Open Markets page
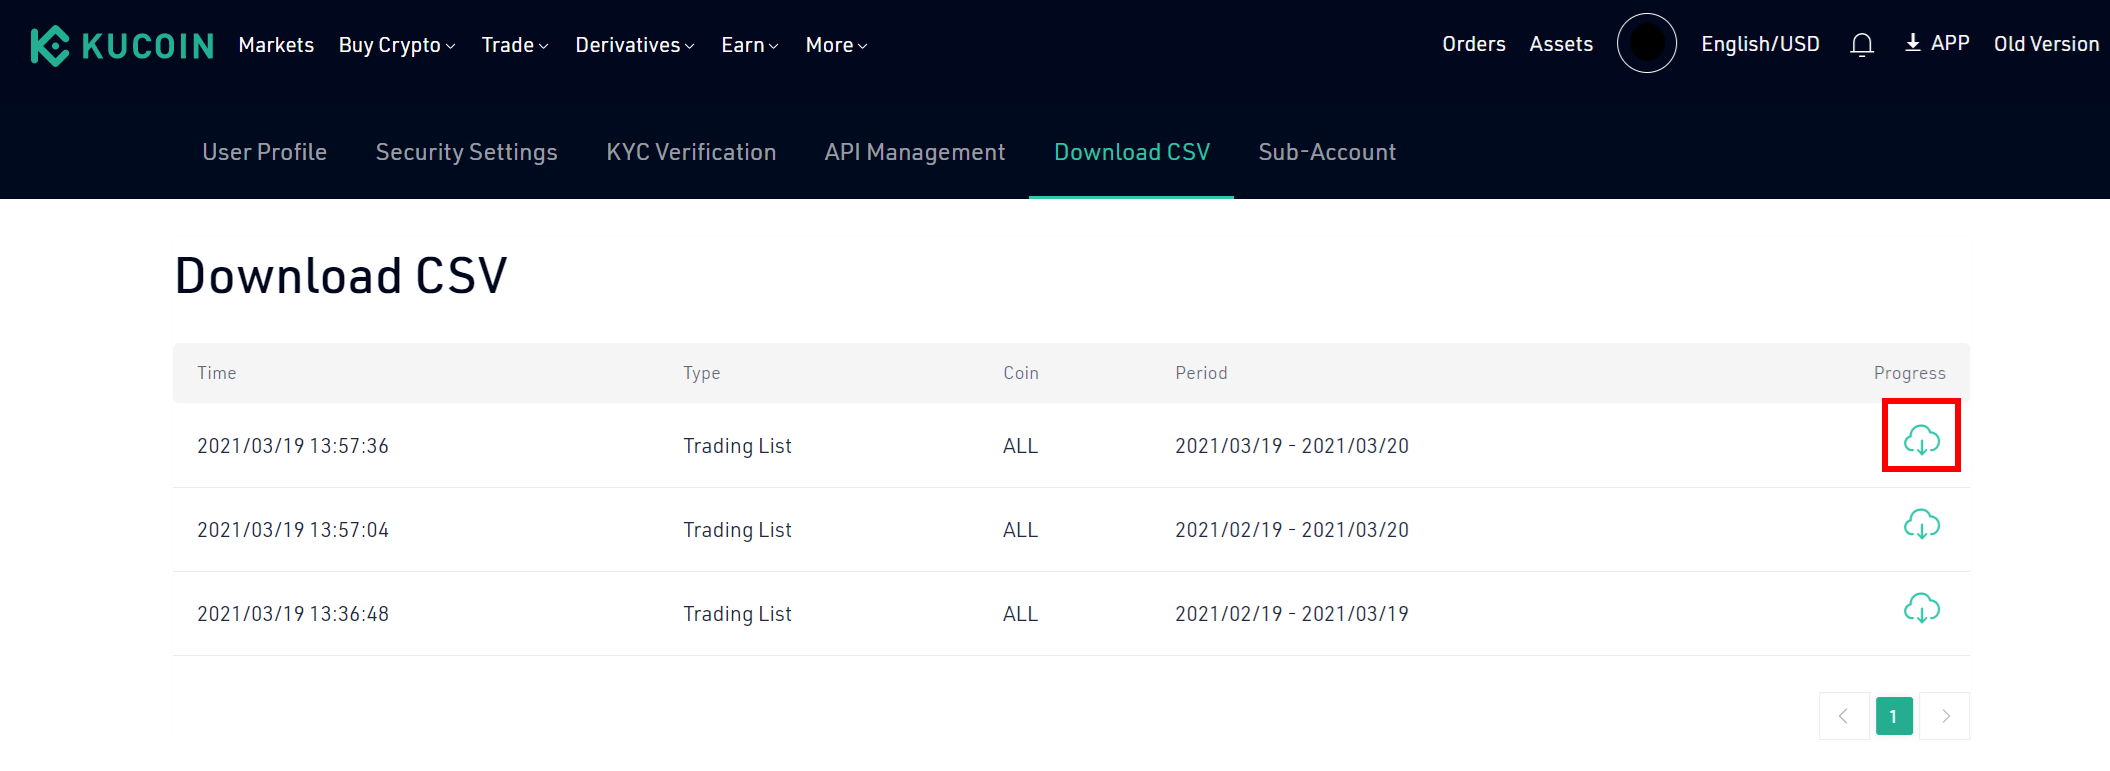Image resolution: width=2110 pixels, height=771 pixels. [276, 45]
